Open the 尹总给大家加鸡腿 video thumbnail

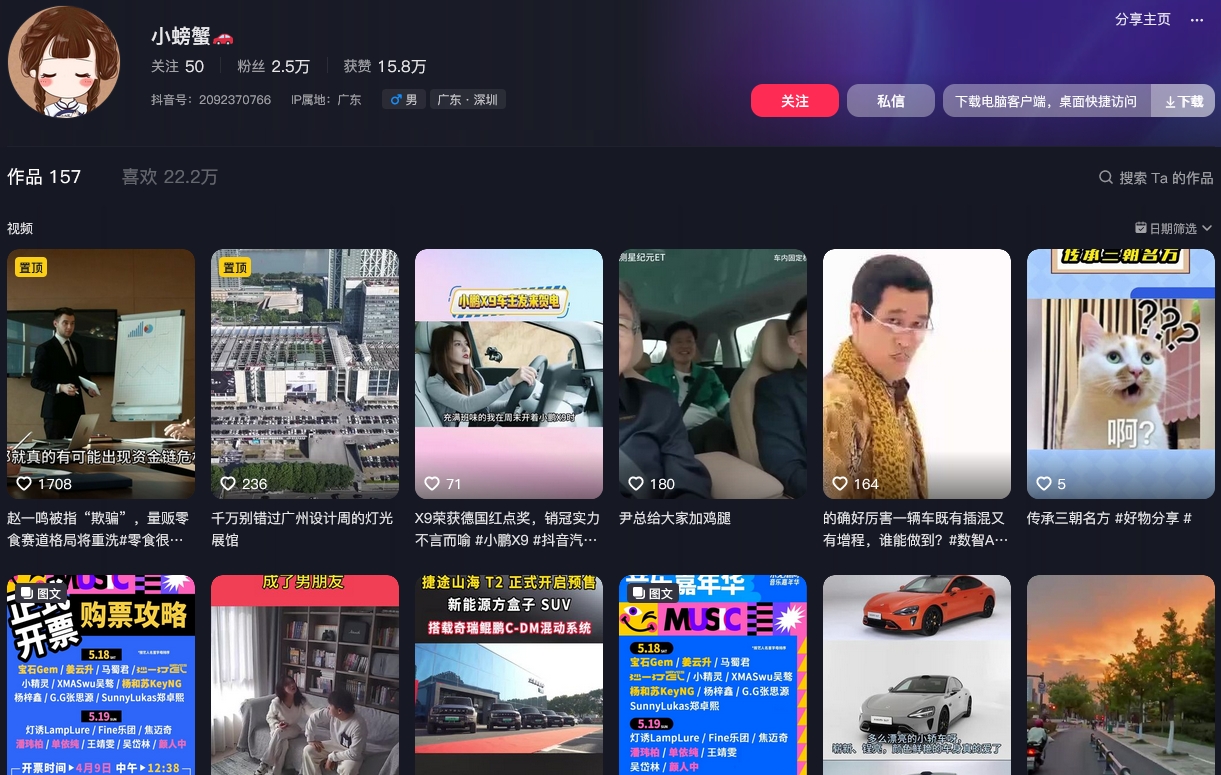[x=713, y=374]
